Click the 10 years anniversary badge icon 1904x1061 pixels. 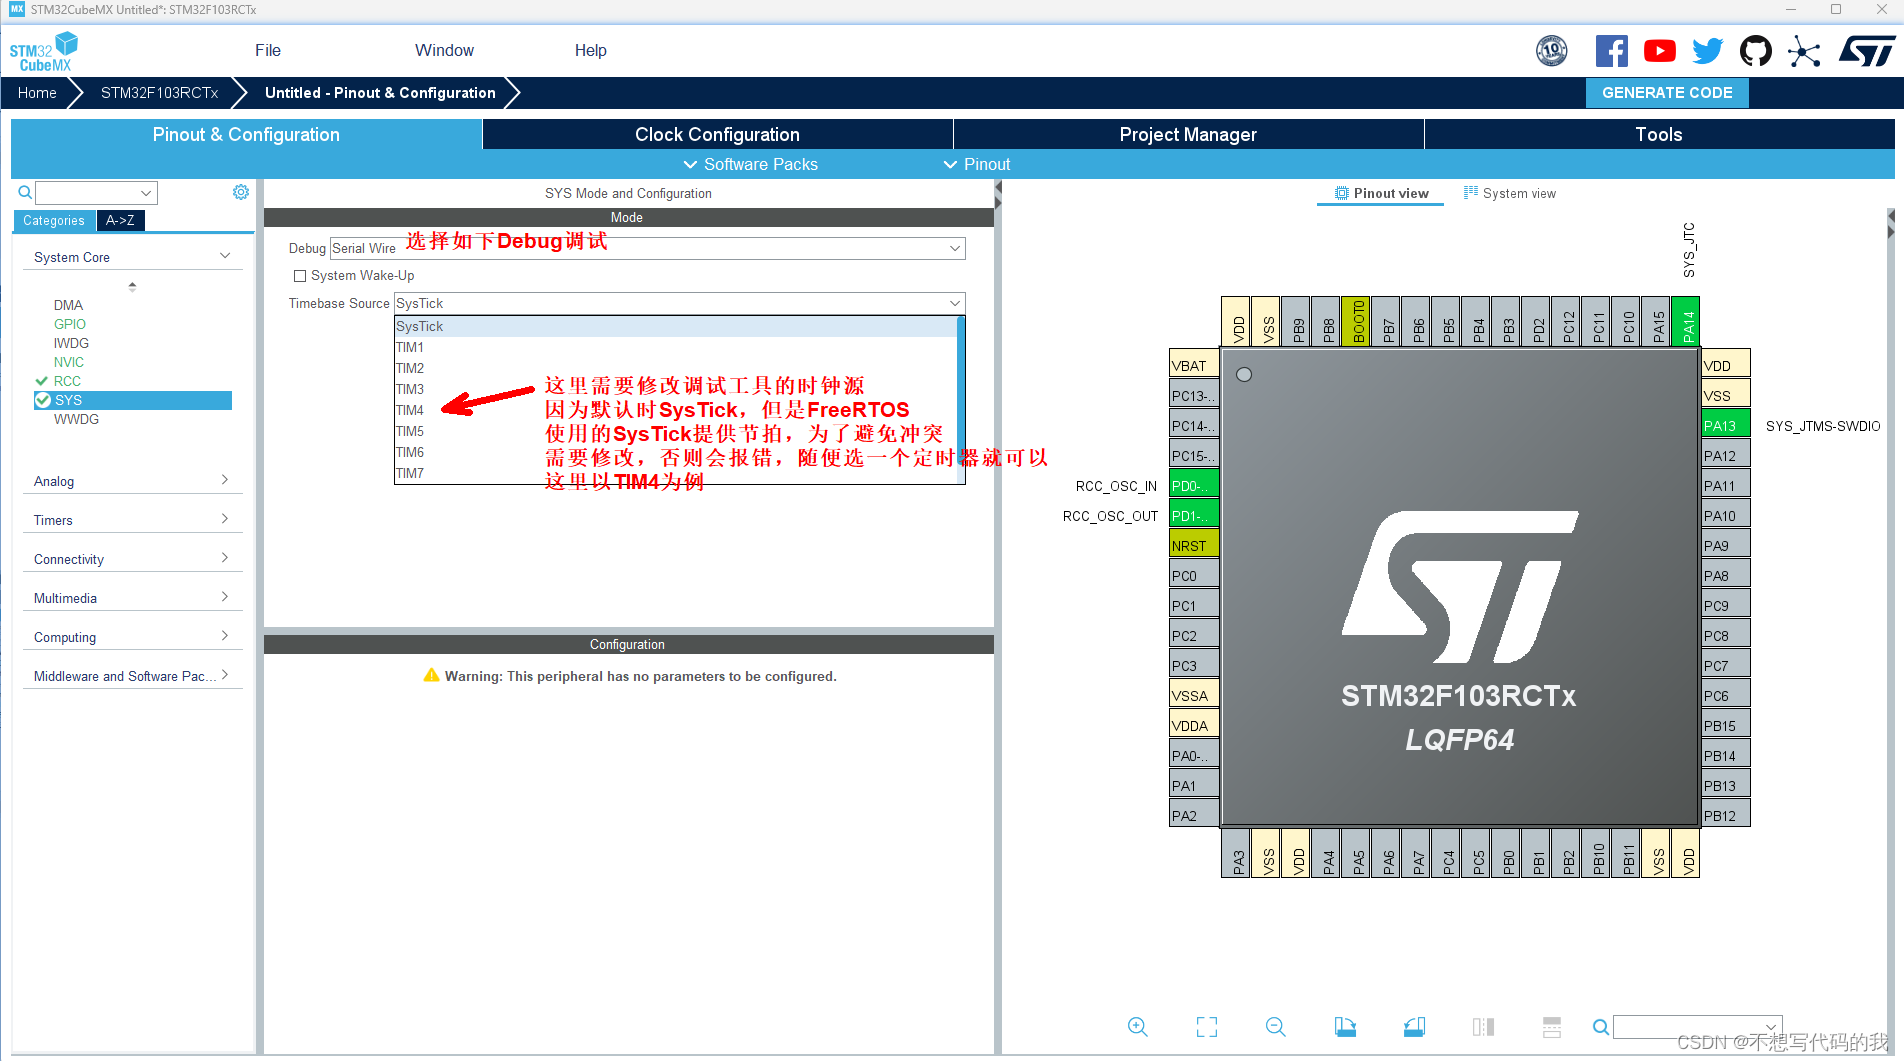tap(1552, 51)
